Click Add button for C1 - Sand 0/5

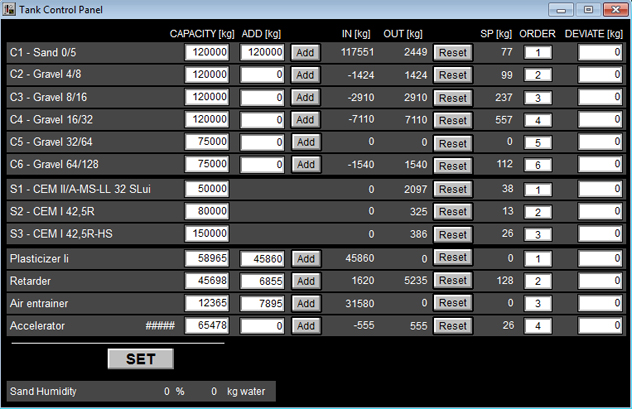(x=306, y=52)
